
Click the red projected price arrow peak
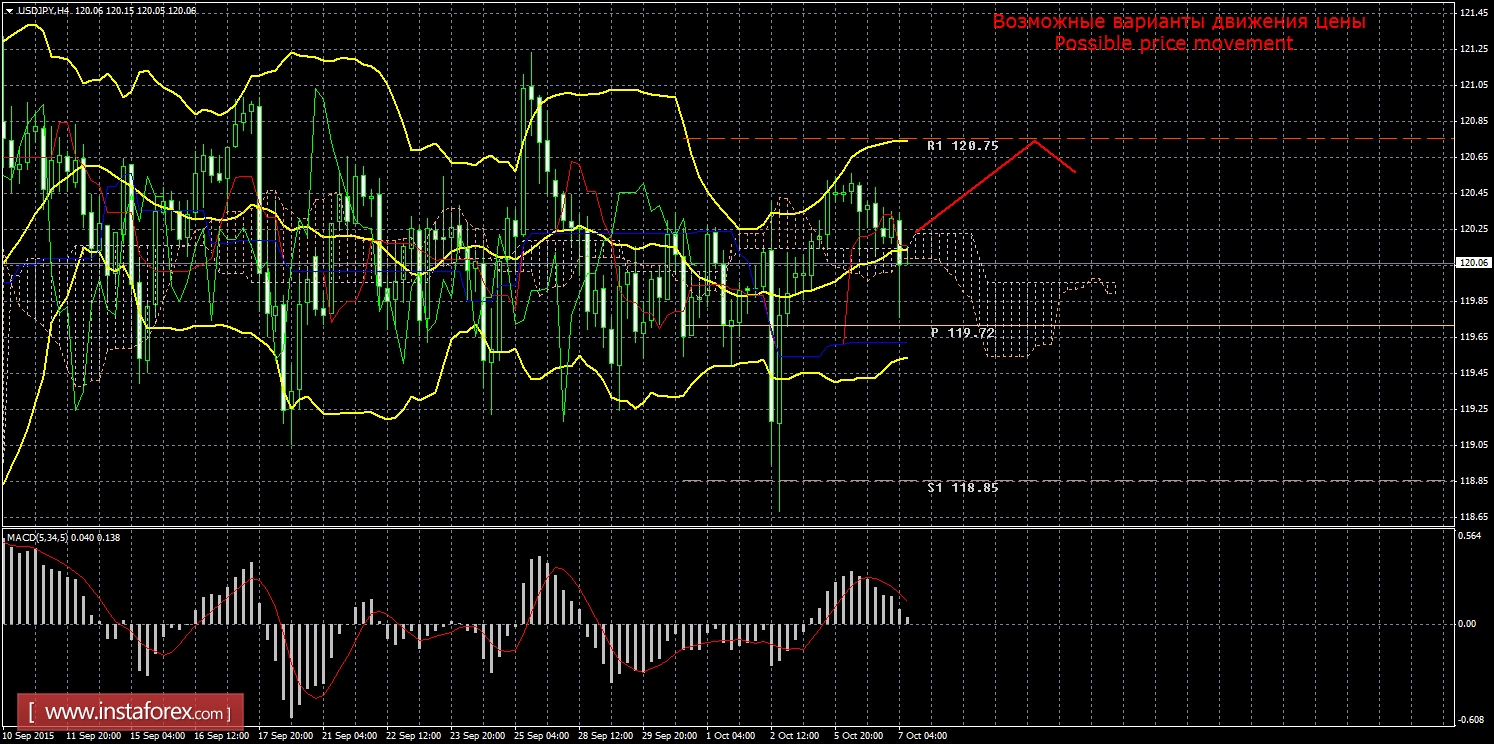1034,140
